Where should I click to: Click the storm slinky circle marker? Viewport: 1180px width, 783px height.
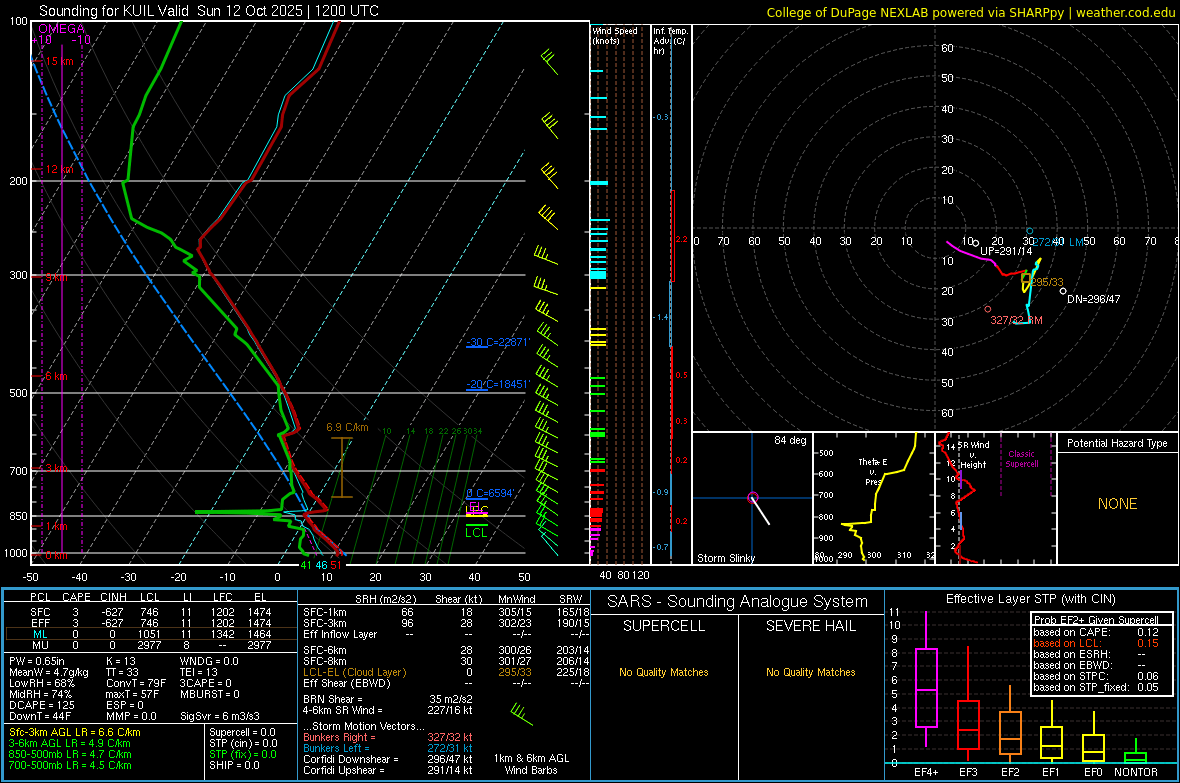(x=753, y=498)
